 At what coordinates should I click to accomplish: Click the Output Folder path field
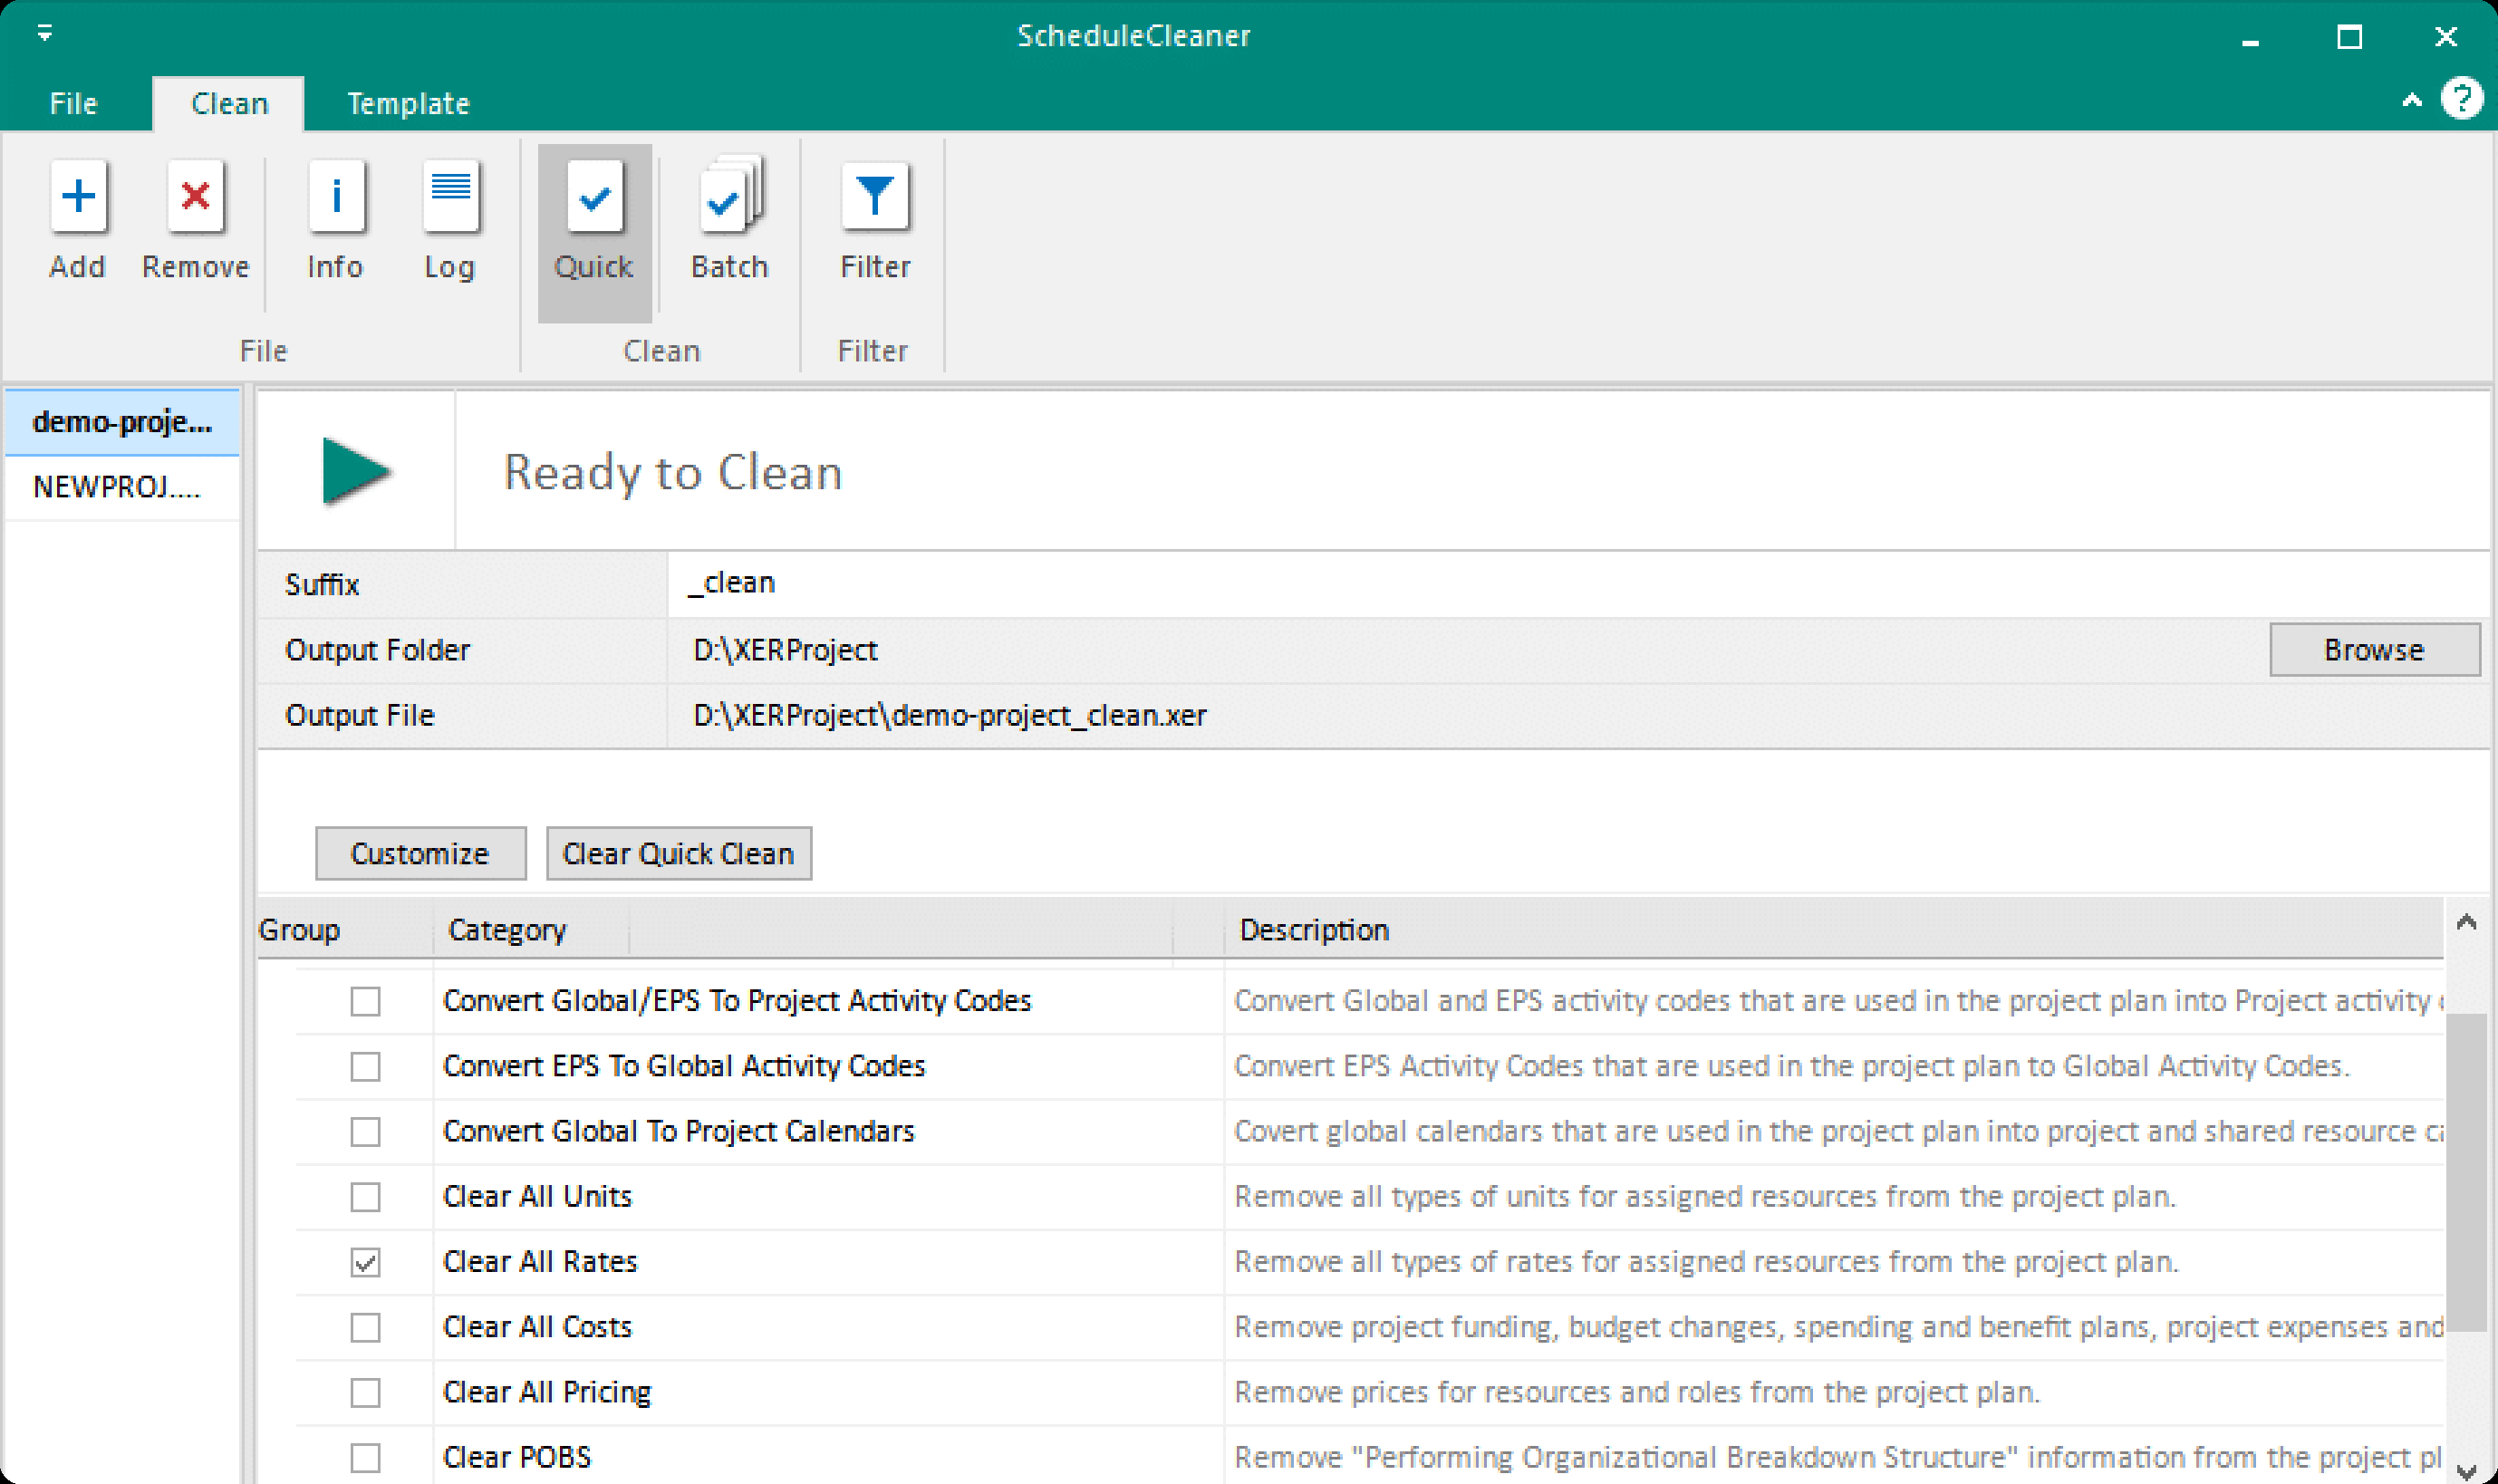(1467, 650)
